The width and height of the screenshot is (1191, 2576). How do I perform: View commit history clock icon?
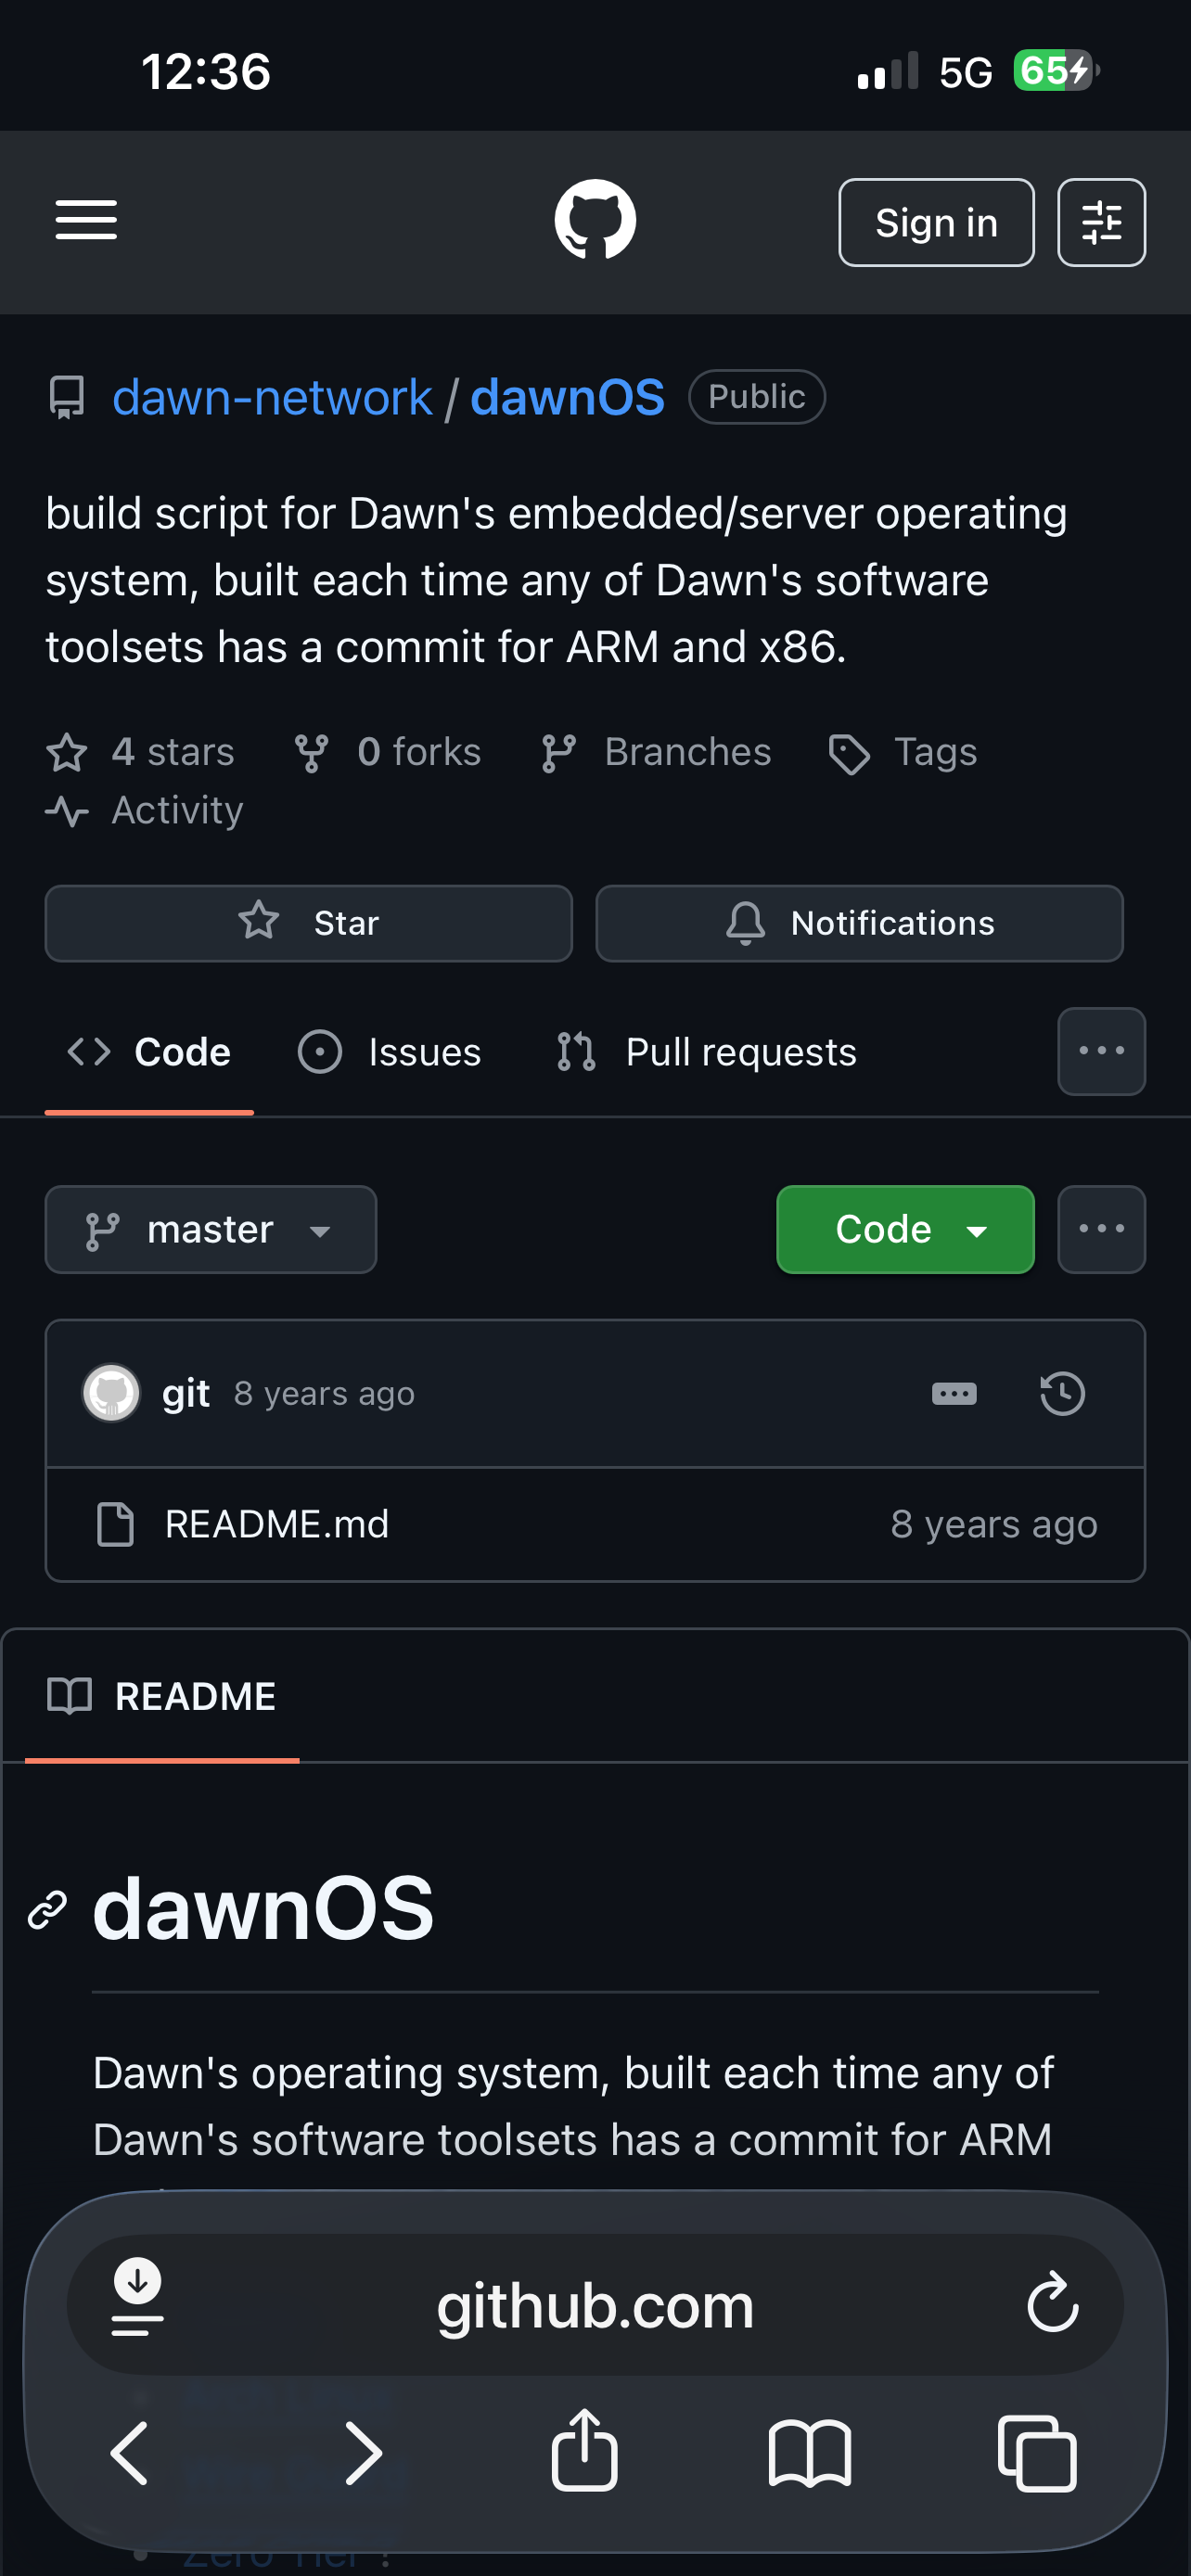pyautogui.click(x=1062, y=1393)
